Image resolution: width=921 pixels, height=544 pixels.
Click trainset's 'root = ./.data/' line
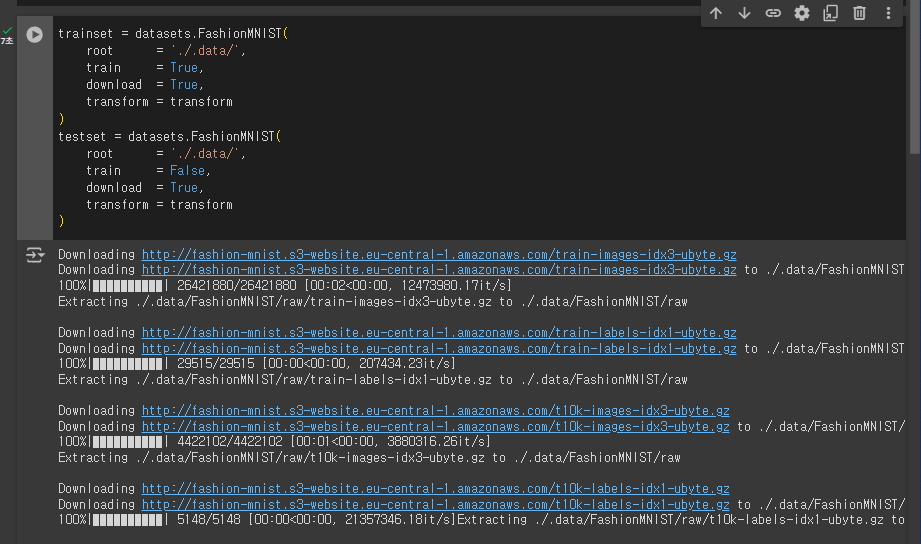[x=166, y=51]
